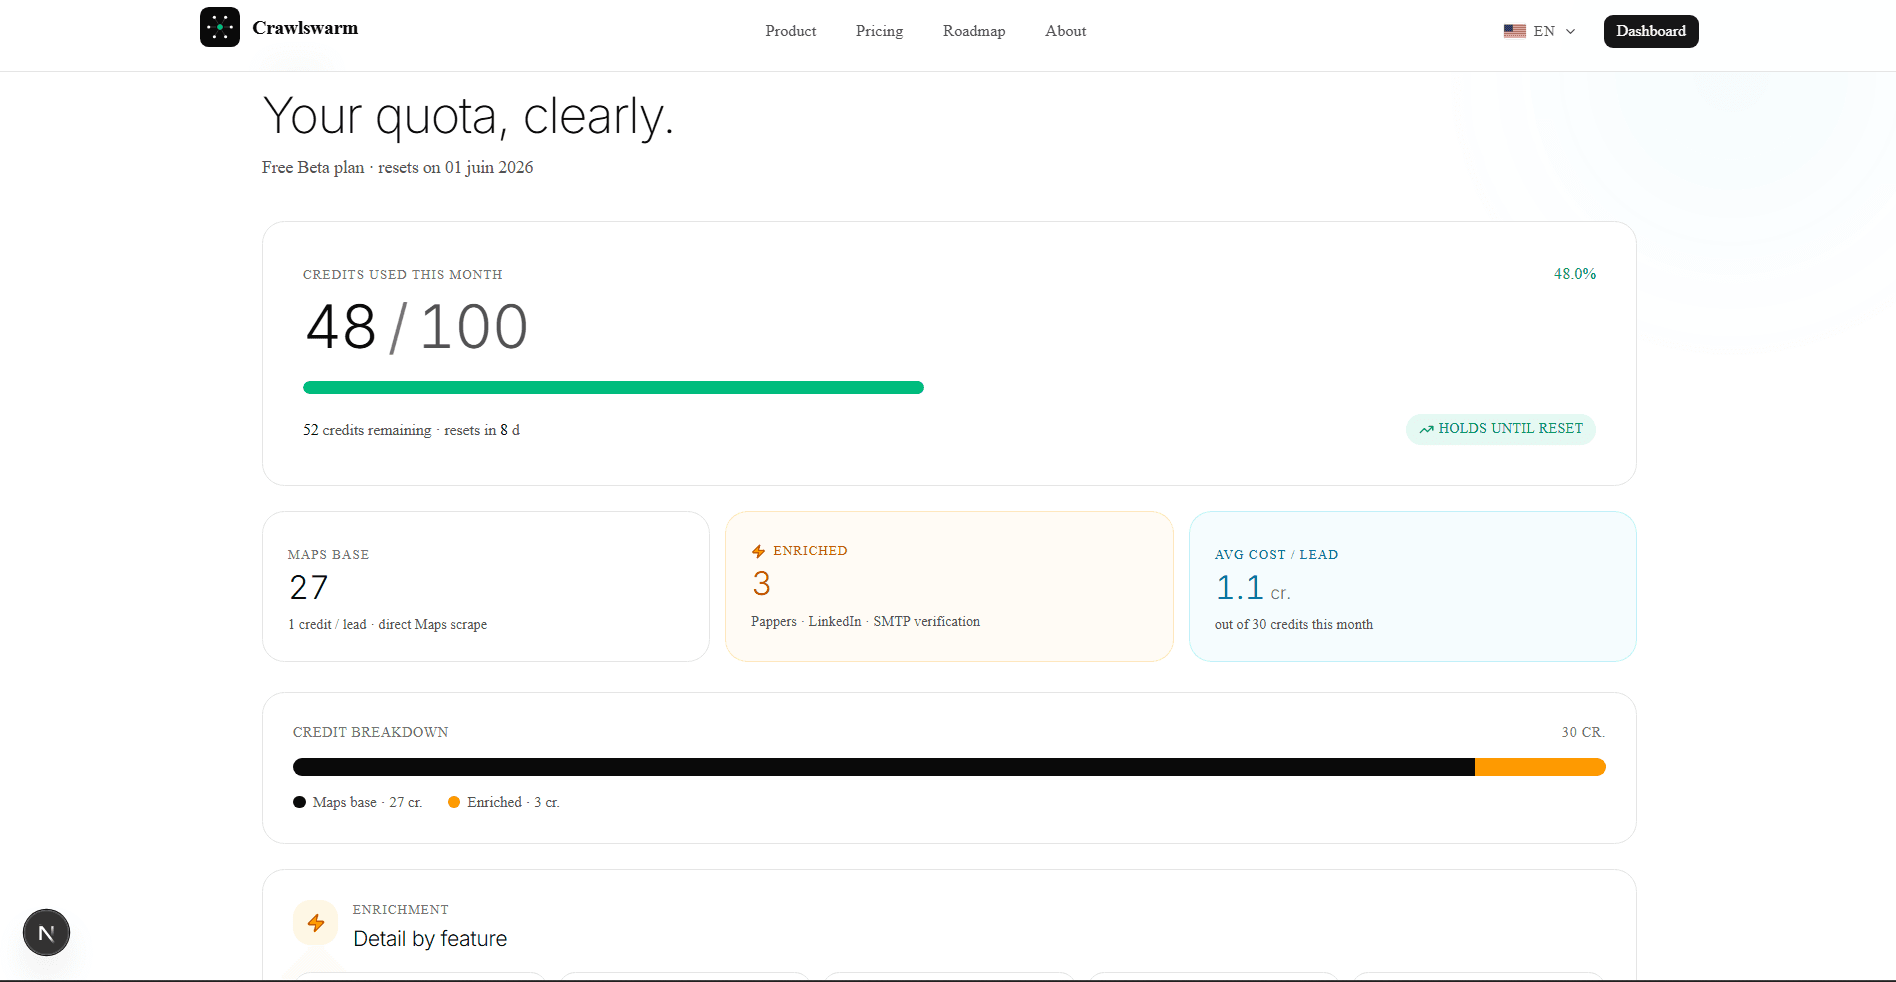The width and height of the screenshot is (1896, 982).
Task: Click the 'Your quota, clearly.' heading
Action: 468,116
